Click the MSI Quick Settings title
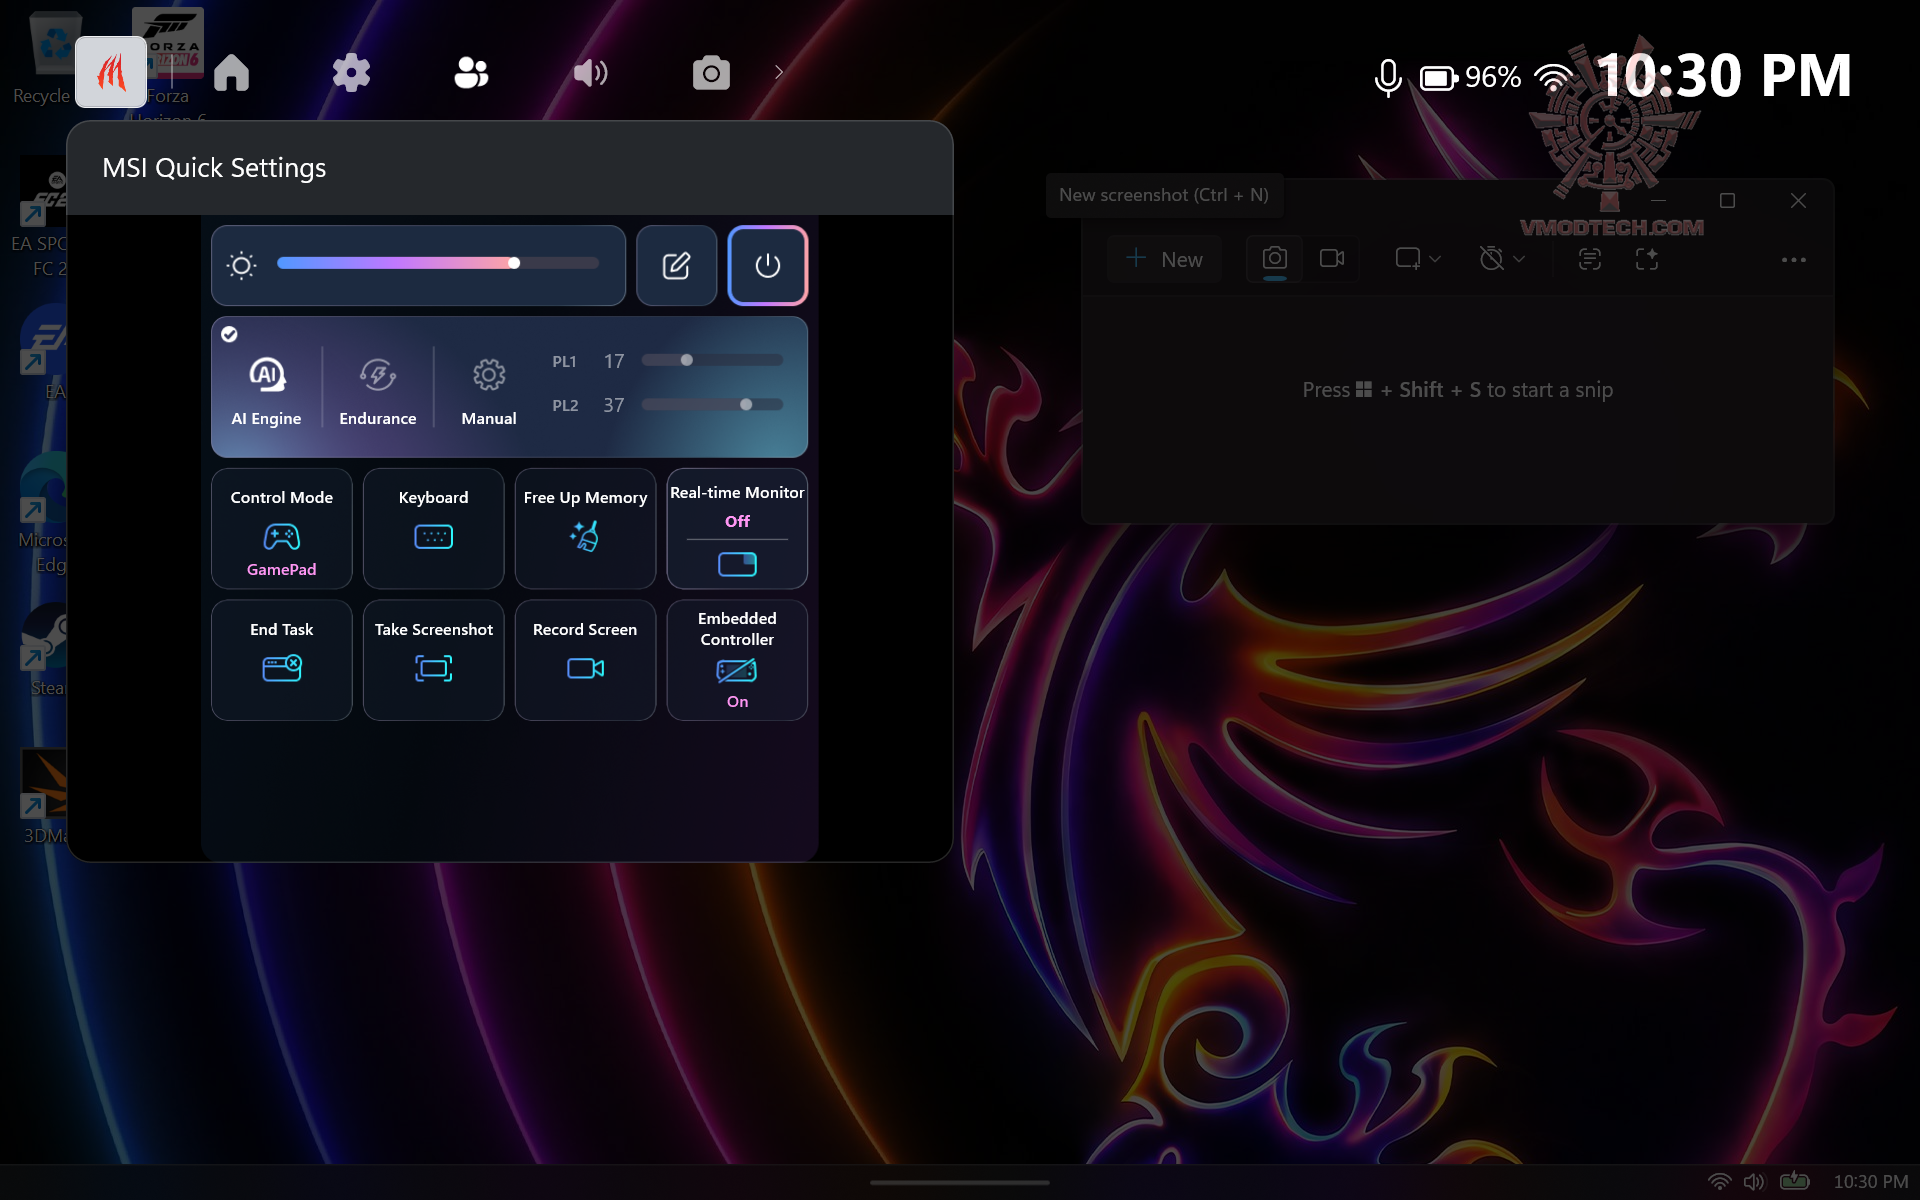The image size is (1920, 1200). tap(214, 168)
